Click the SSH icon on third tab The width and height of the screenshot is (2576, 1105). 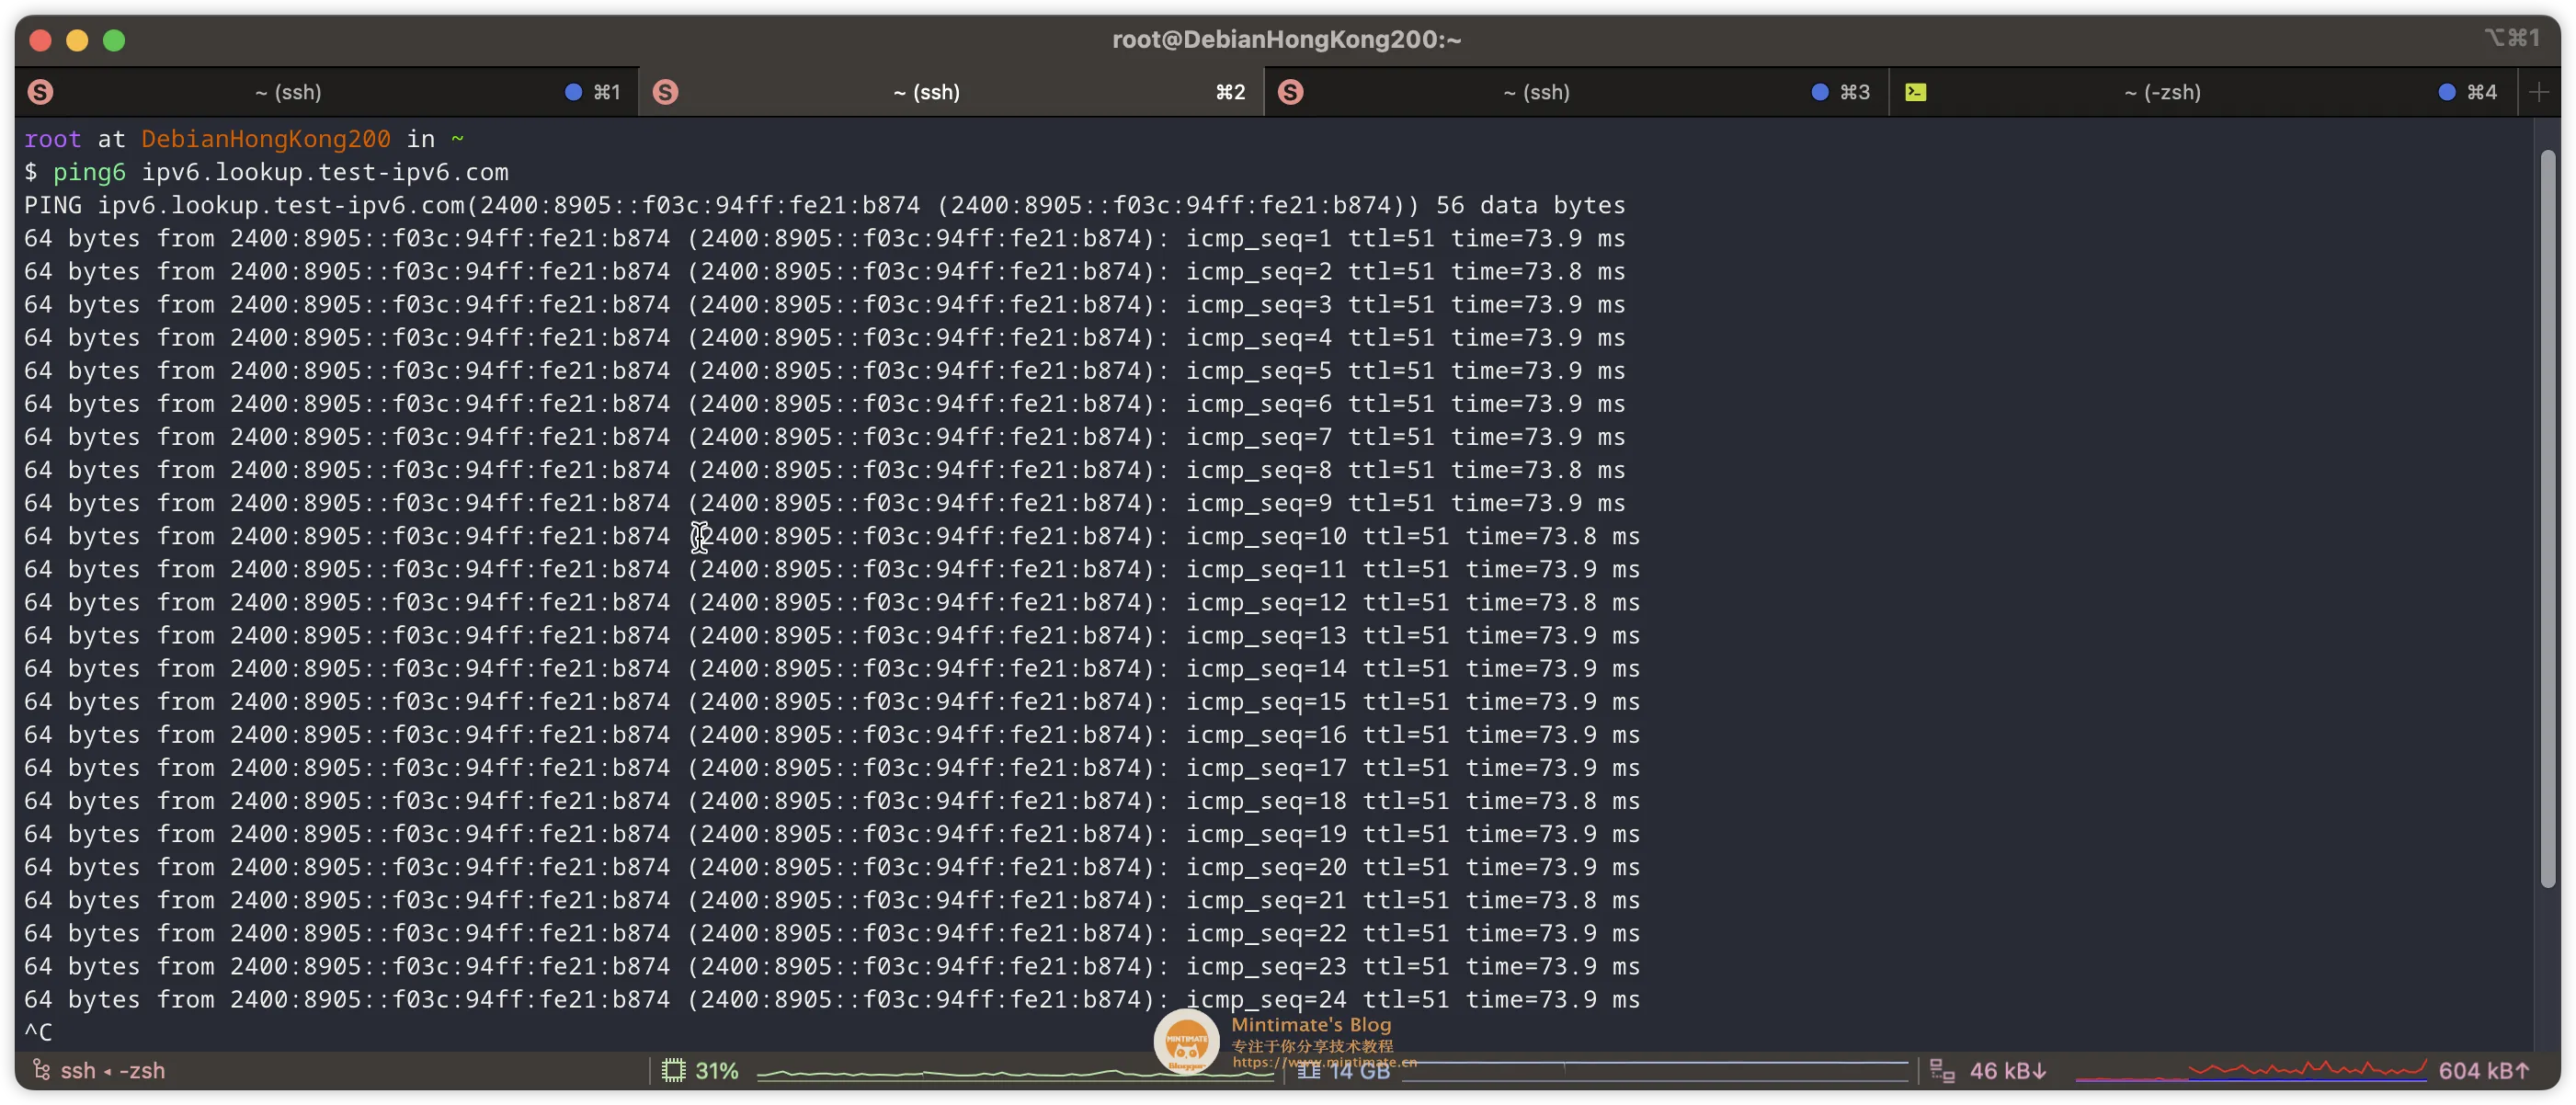(x=1290, y=92)
